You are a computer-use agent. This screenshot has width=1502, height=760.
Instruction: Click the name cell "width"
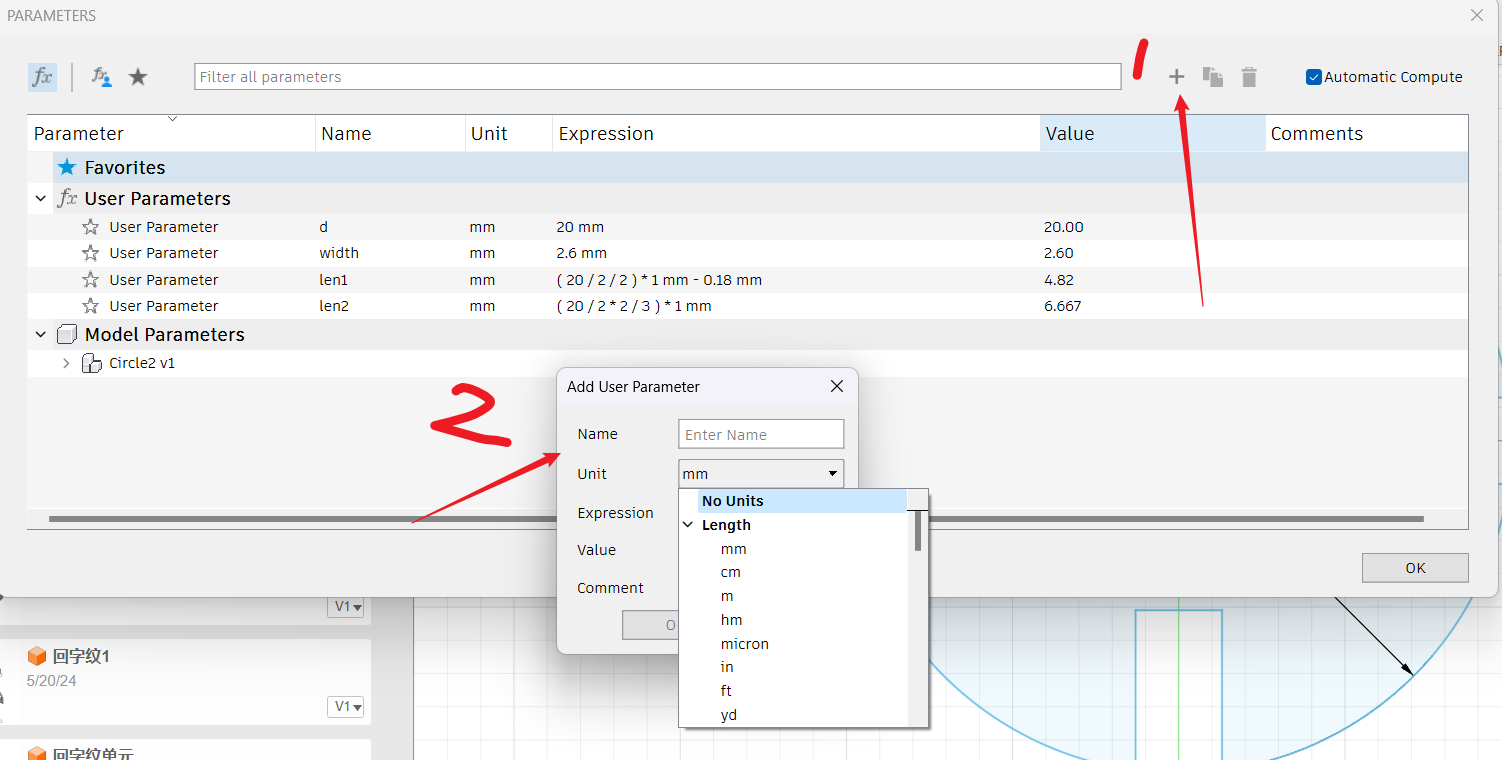(x=339, y=253)
